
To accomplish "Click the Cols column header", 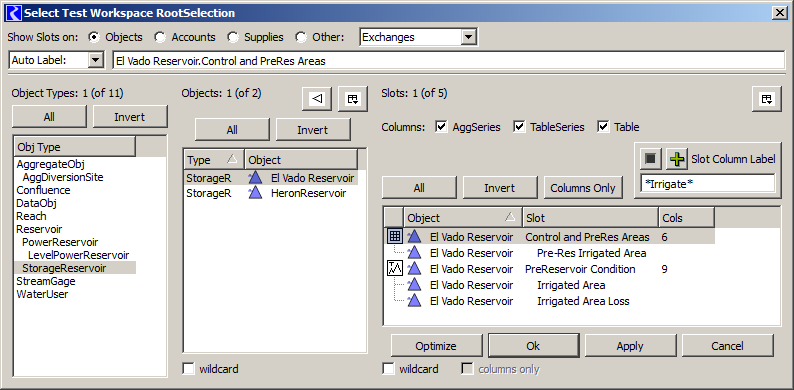I will [686, 218].
